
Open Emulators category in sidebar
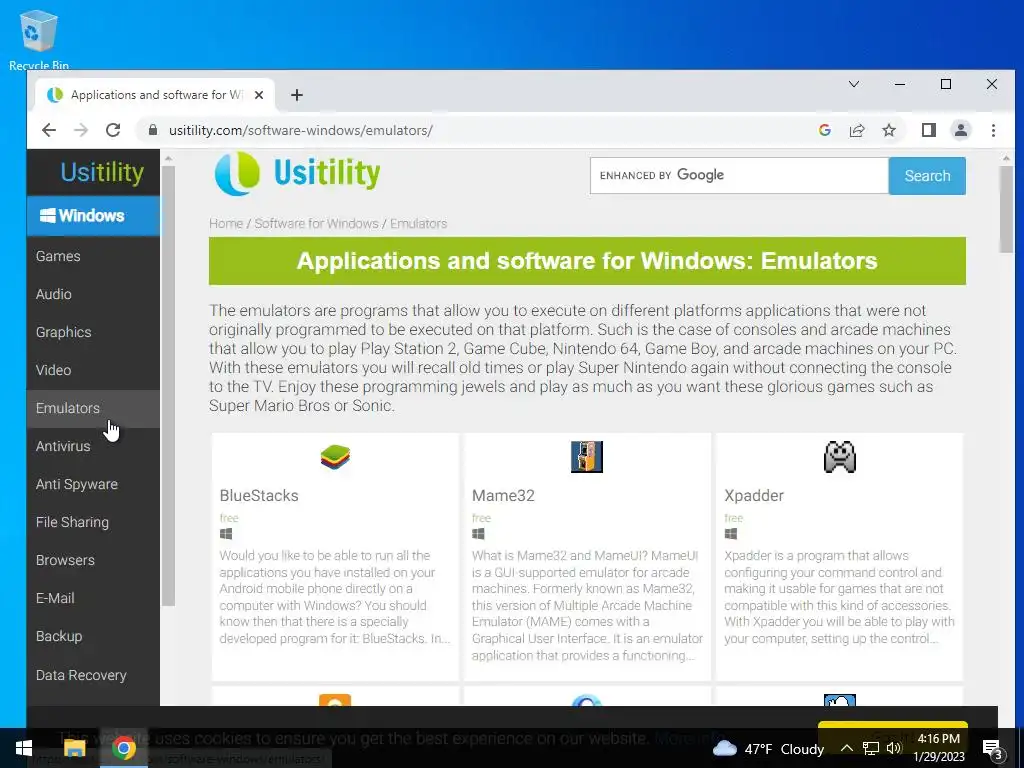click(93, 408)
